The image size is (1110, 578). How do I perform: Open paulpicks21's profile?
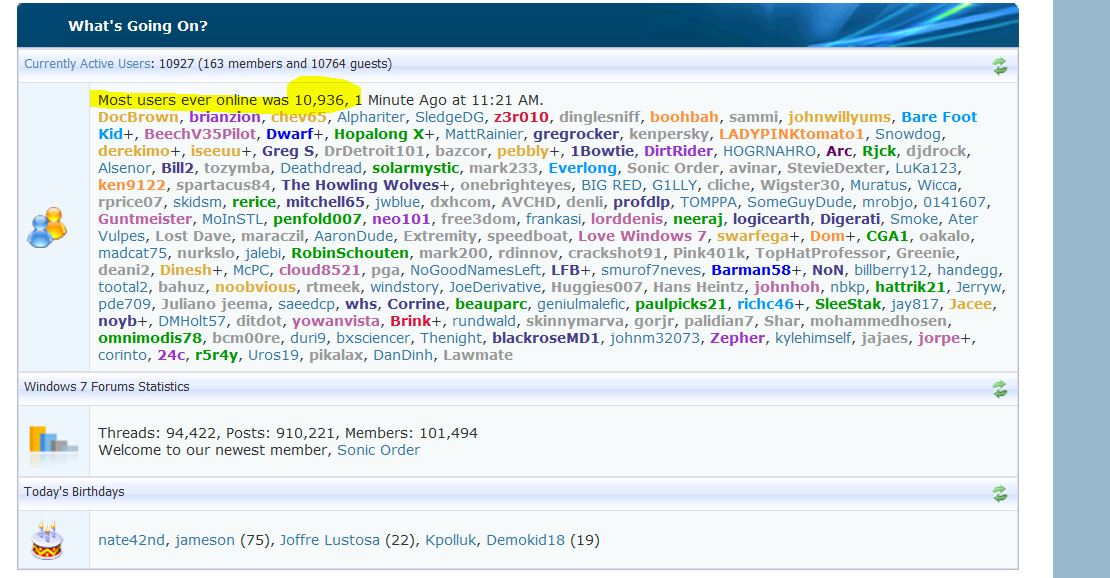[681, 304]
